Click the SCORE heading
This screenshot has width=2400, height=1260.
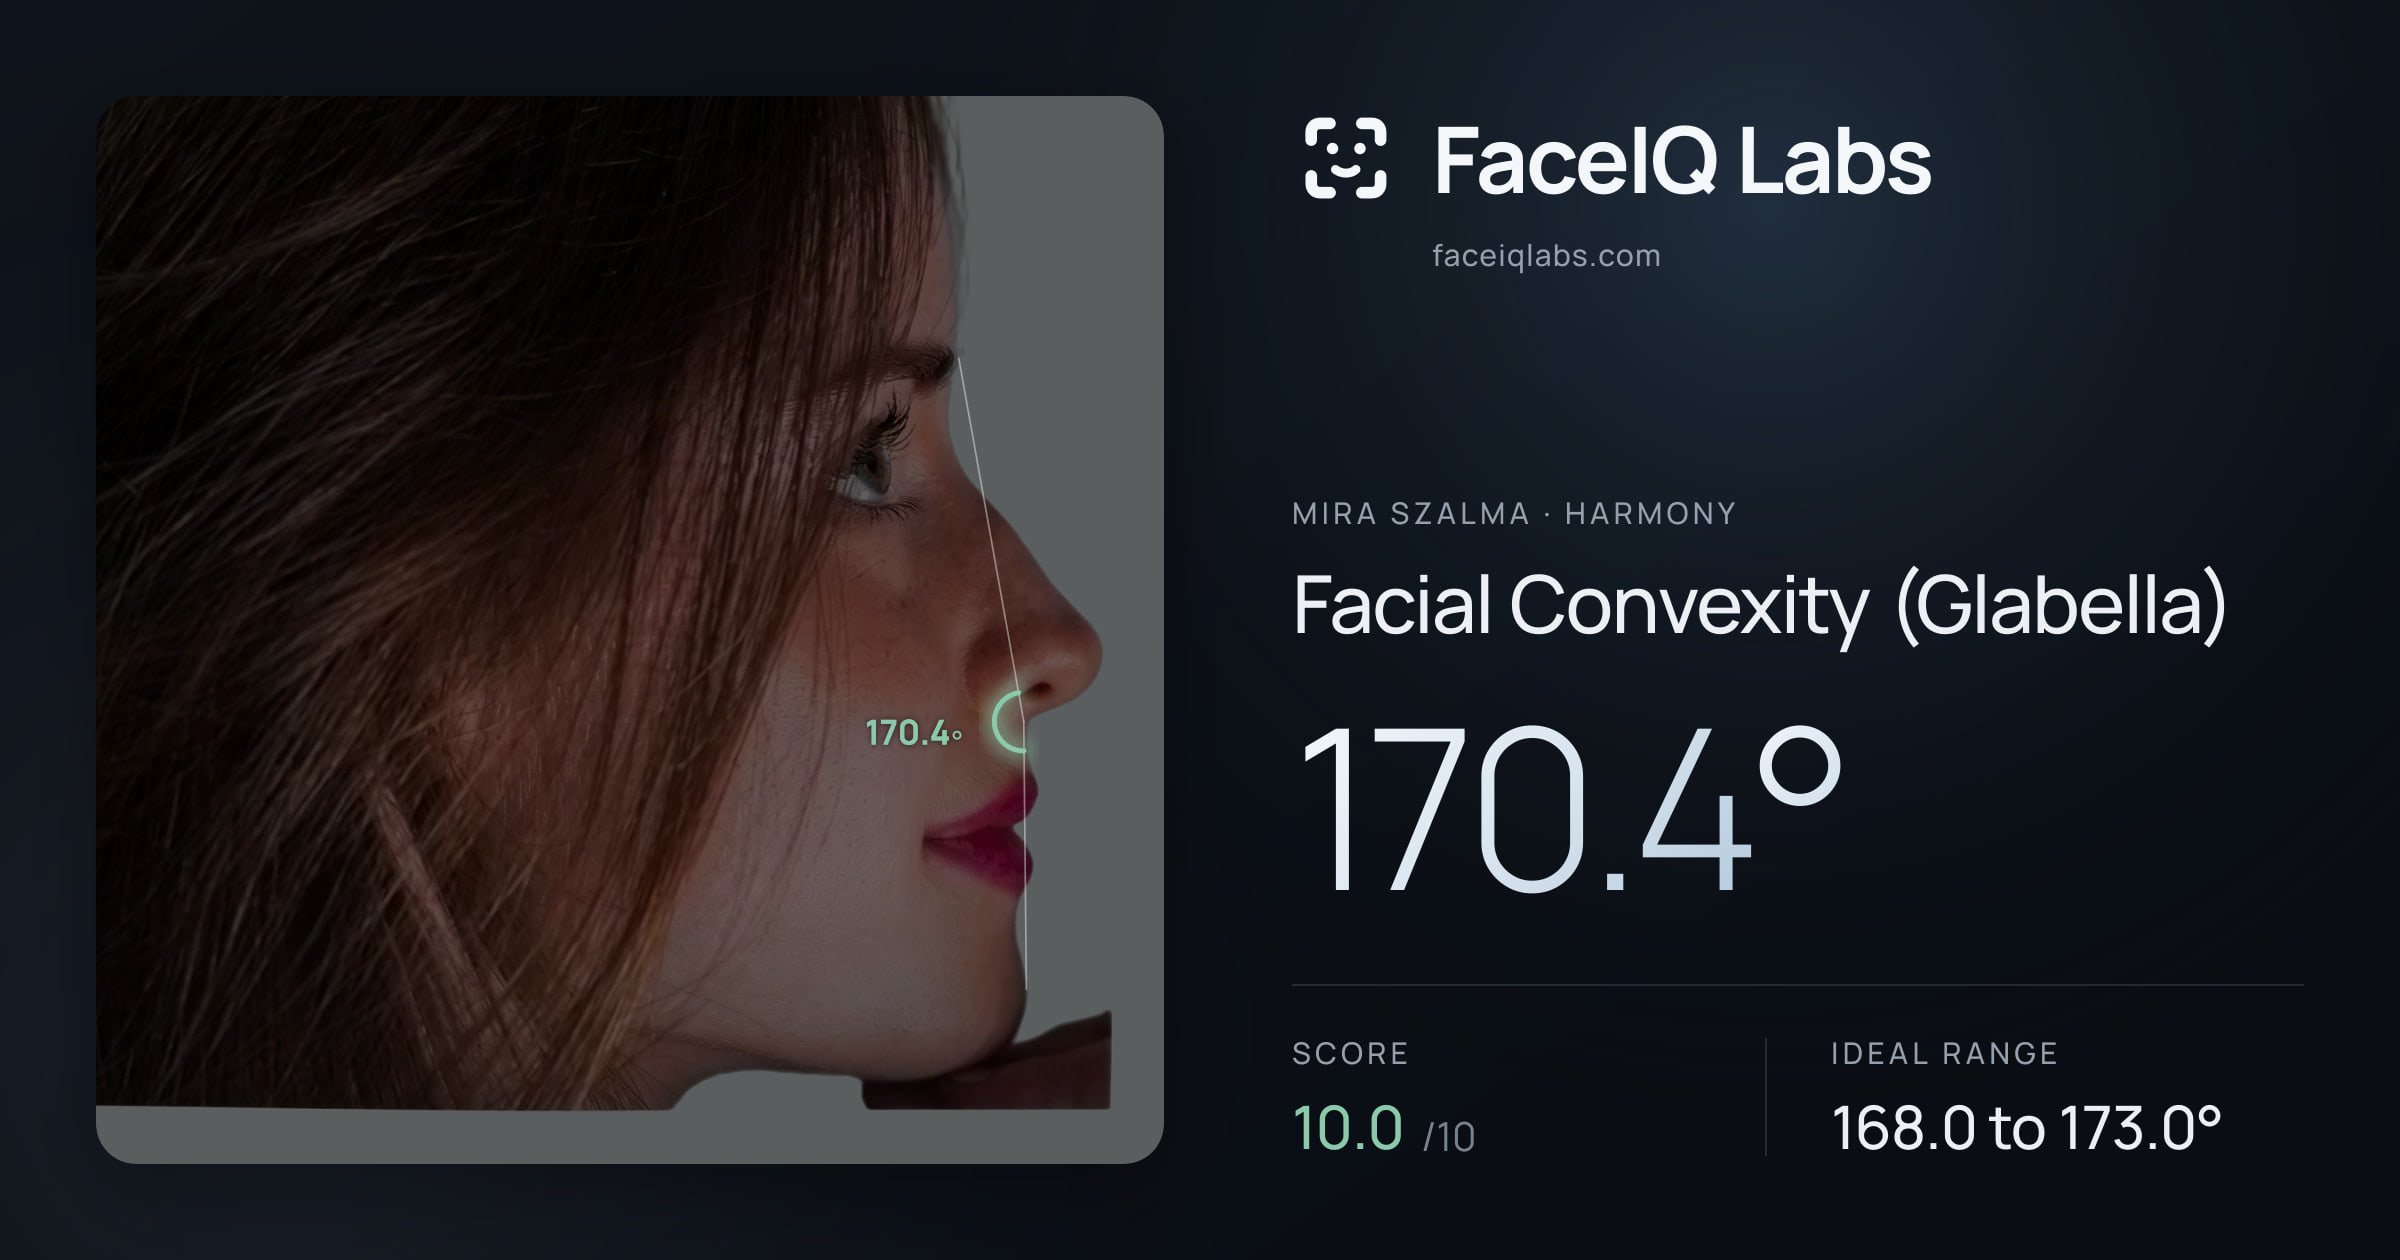[x=1350, y=1053]
